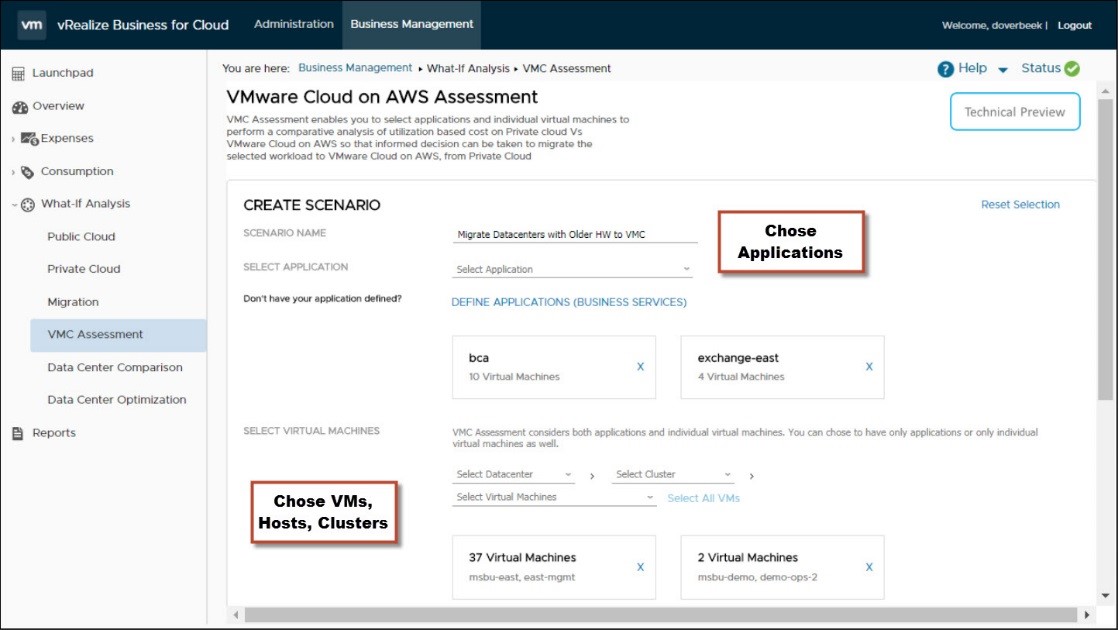This screenshot has width=1118, height=630.
Task: Switch to the Business Management tab
Action: 411,24
